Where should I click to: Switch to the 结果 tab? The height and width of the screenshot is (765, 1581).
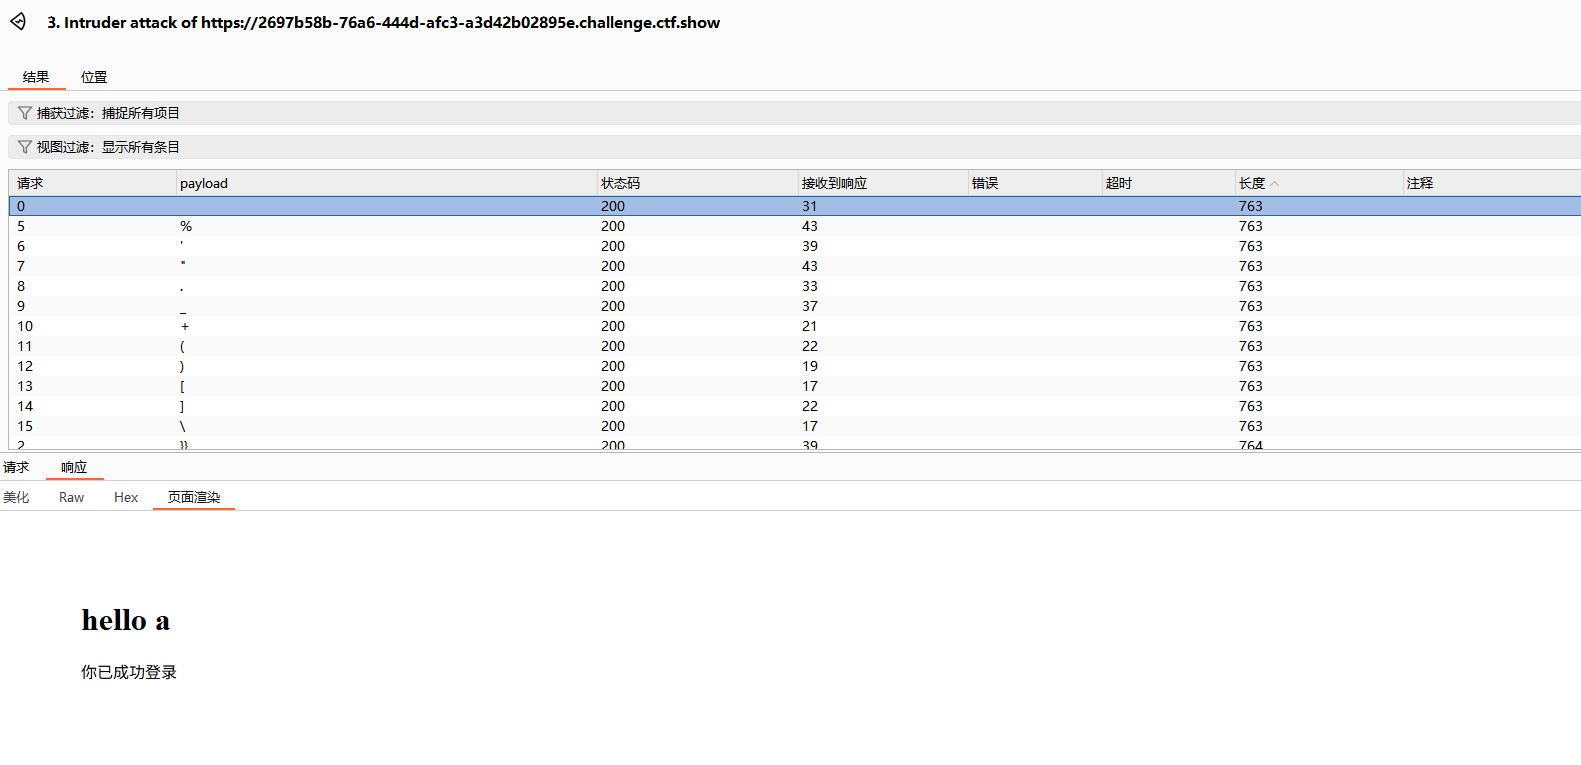pos(36,77)
